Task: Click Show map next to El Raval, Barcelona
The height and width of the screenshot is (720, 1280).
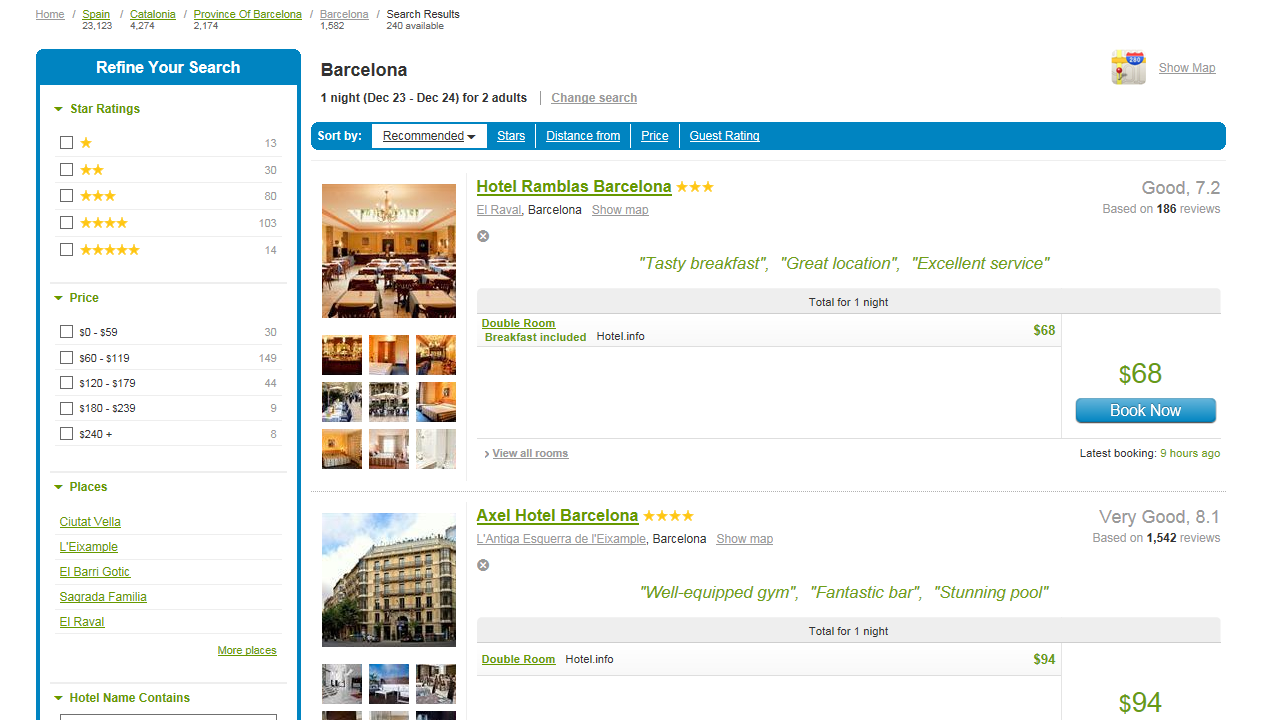Action: click(x=620, y=210)
